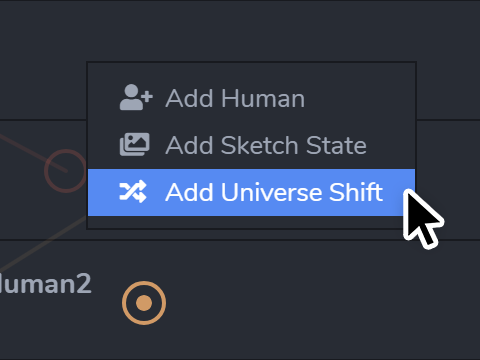Click the solid orange dot inside the ring

144,303
